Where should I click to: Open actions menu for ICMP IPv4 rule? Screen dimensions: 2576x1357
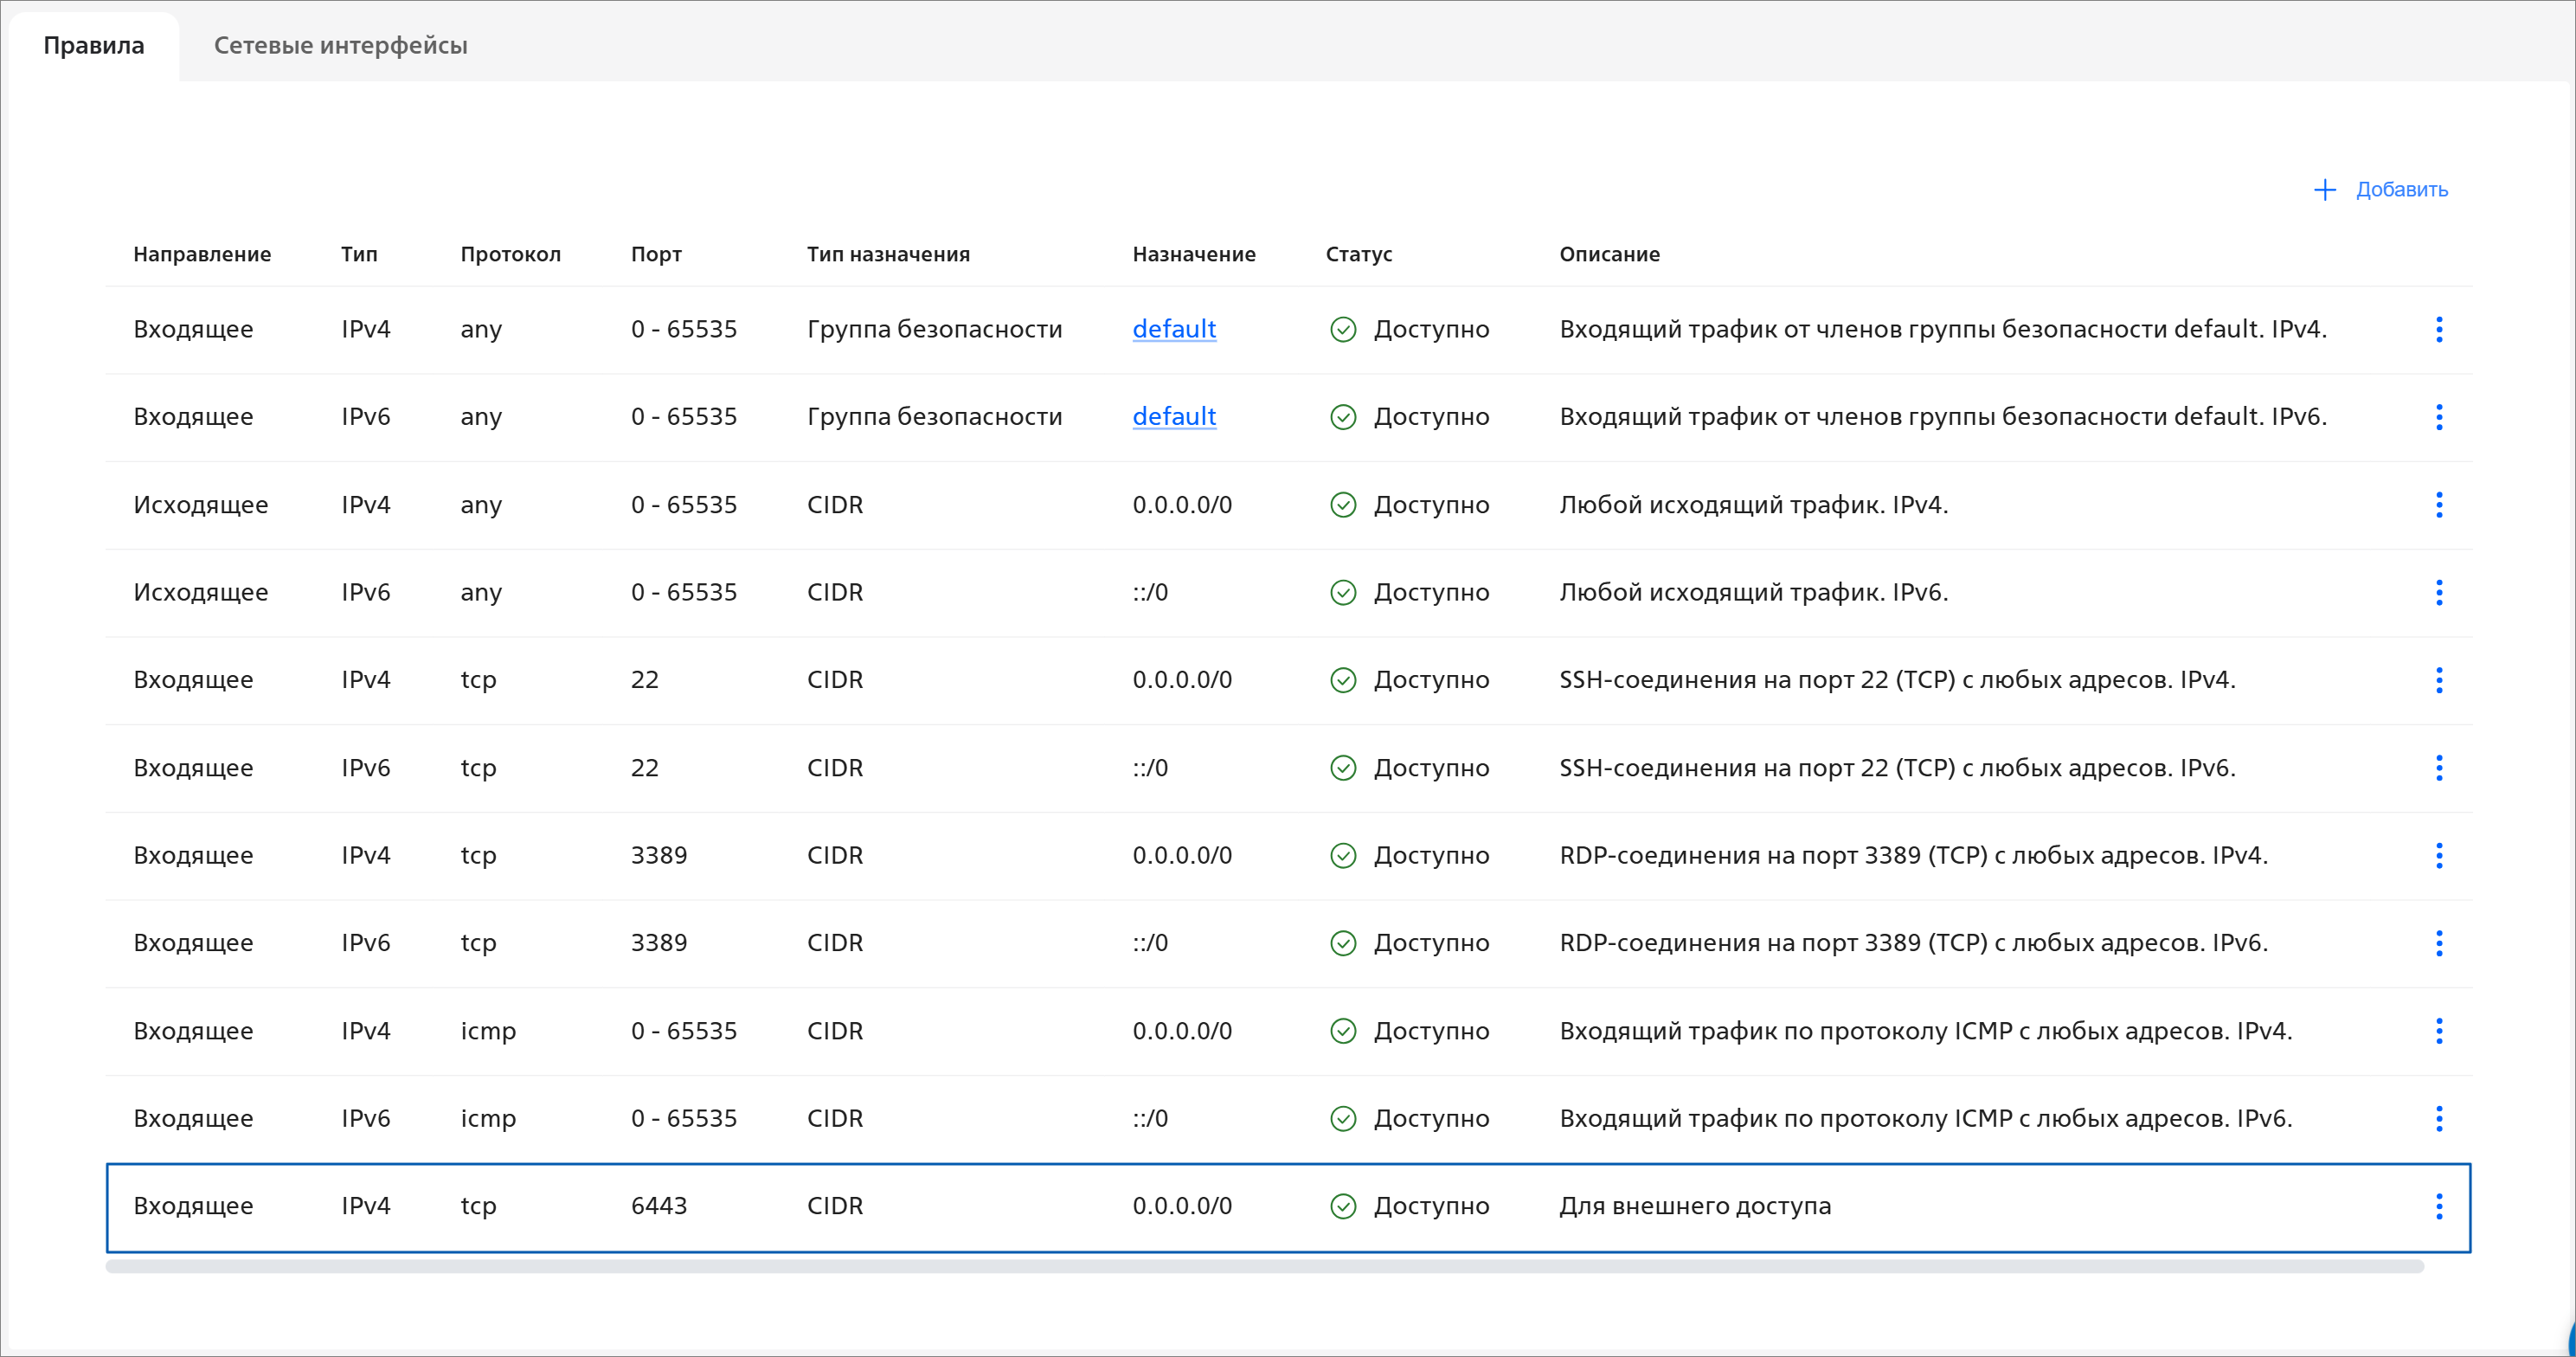2438,1030
